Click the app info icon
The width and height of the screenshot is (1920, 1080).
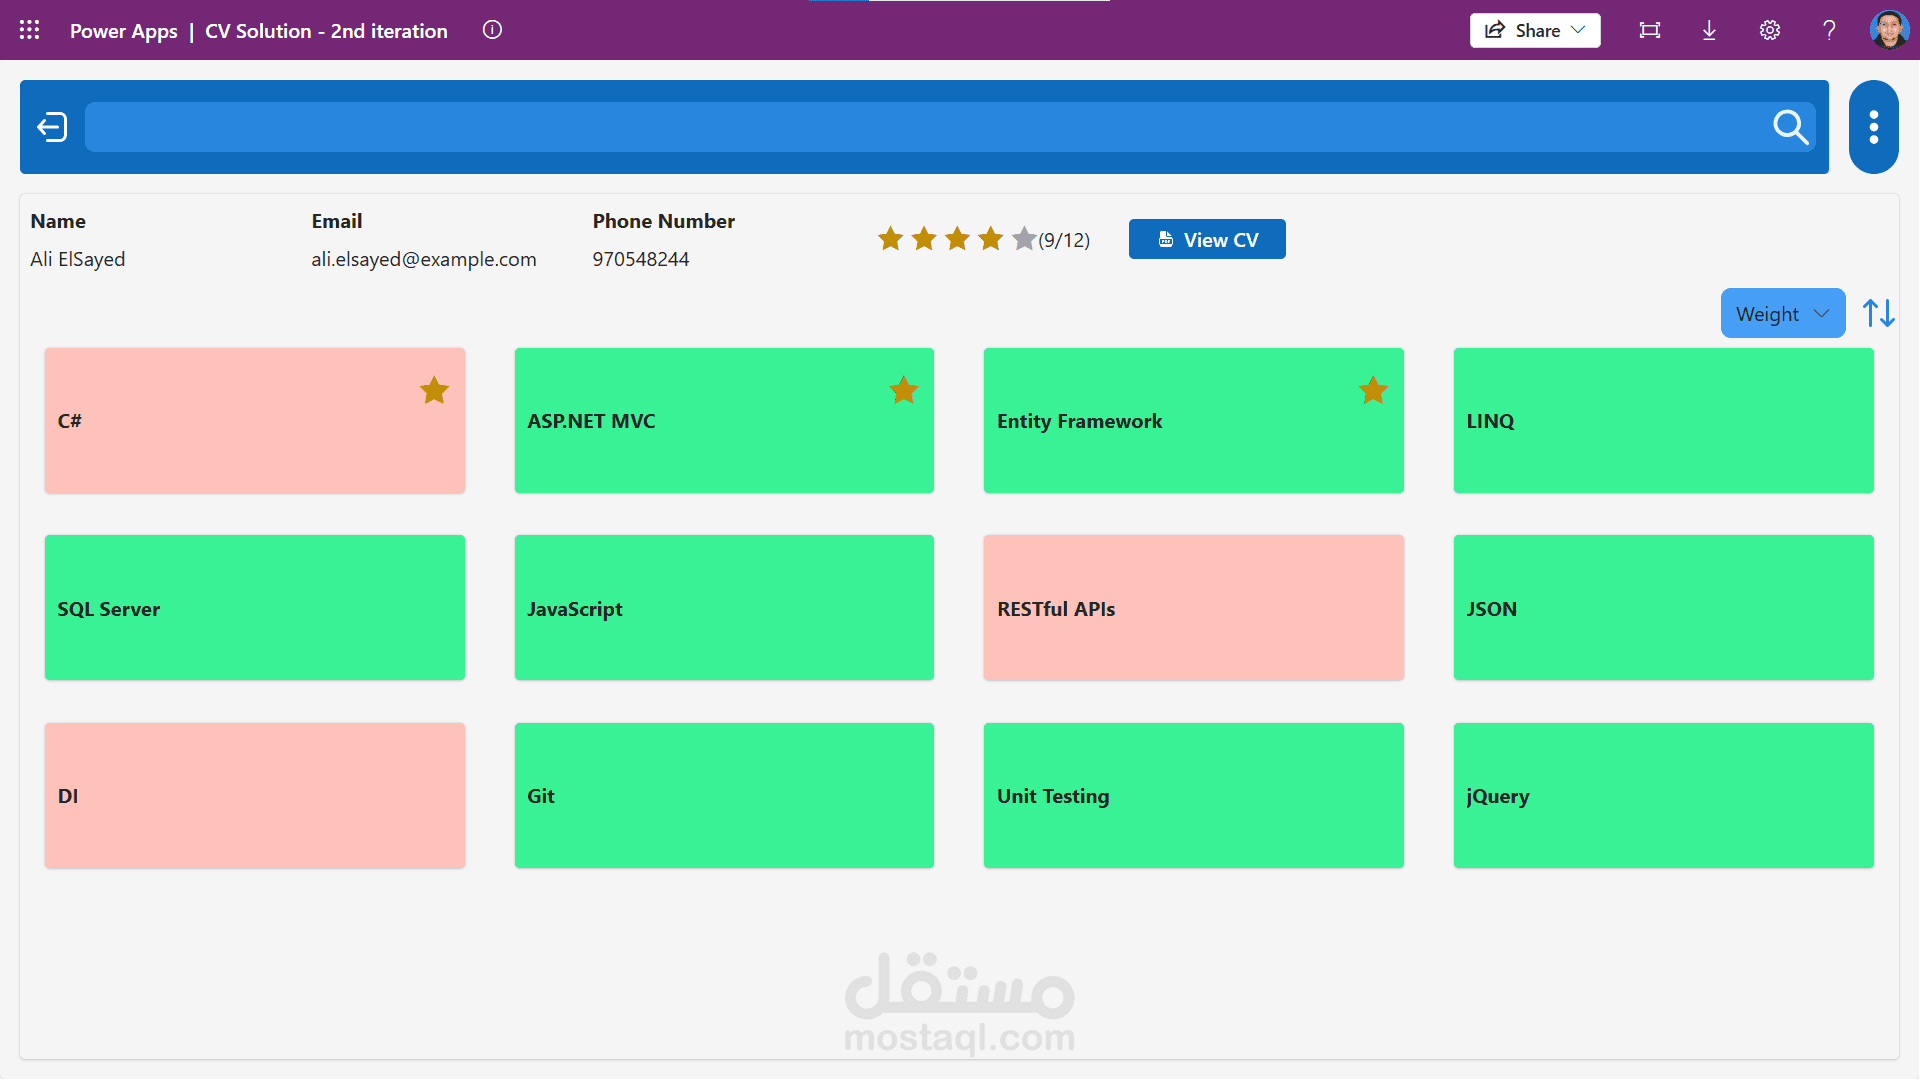[x=492, y=30]
